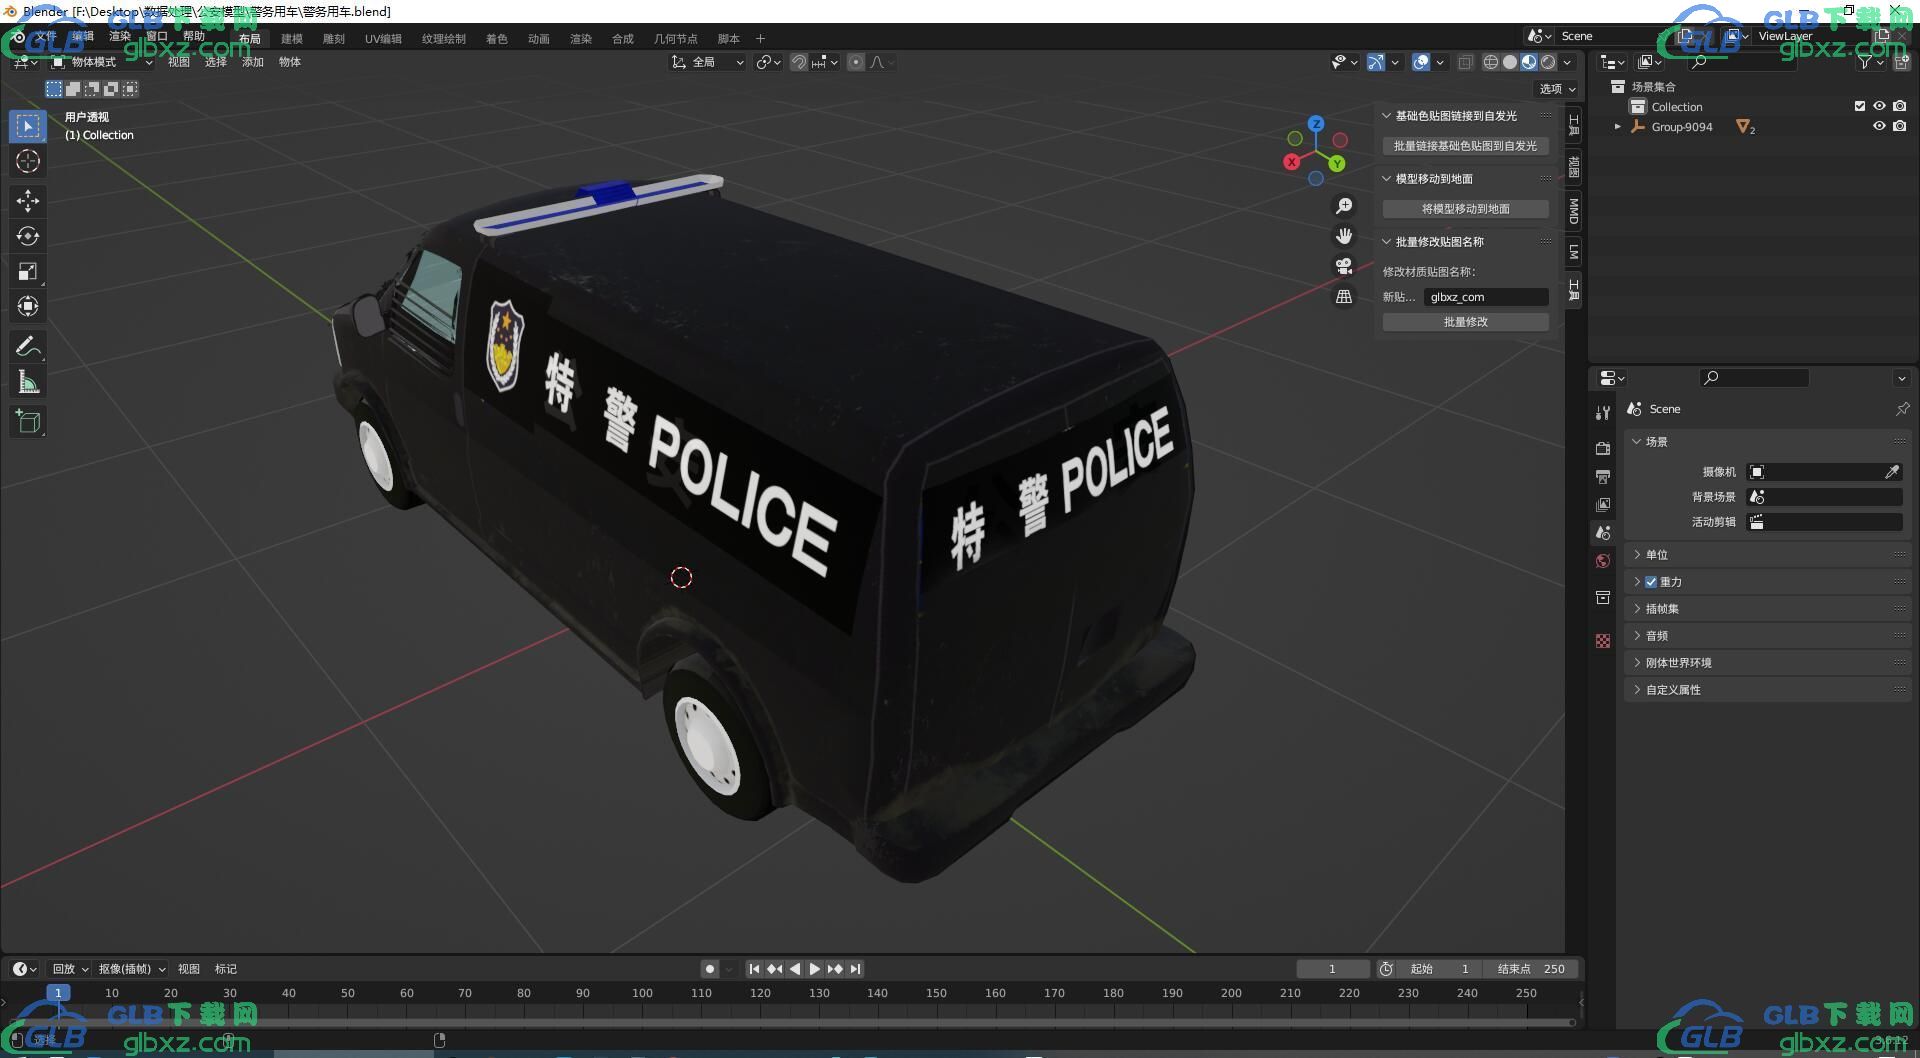Disable Collection in renders via camera icon
1920x1058 pixels.
(x=1899, y=106)
